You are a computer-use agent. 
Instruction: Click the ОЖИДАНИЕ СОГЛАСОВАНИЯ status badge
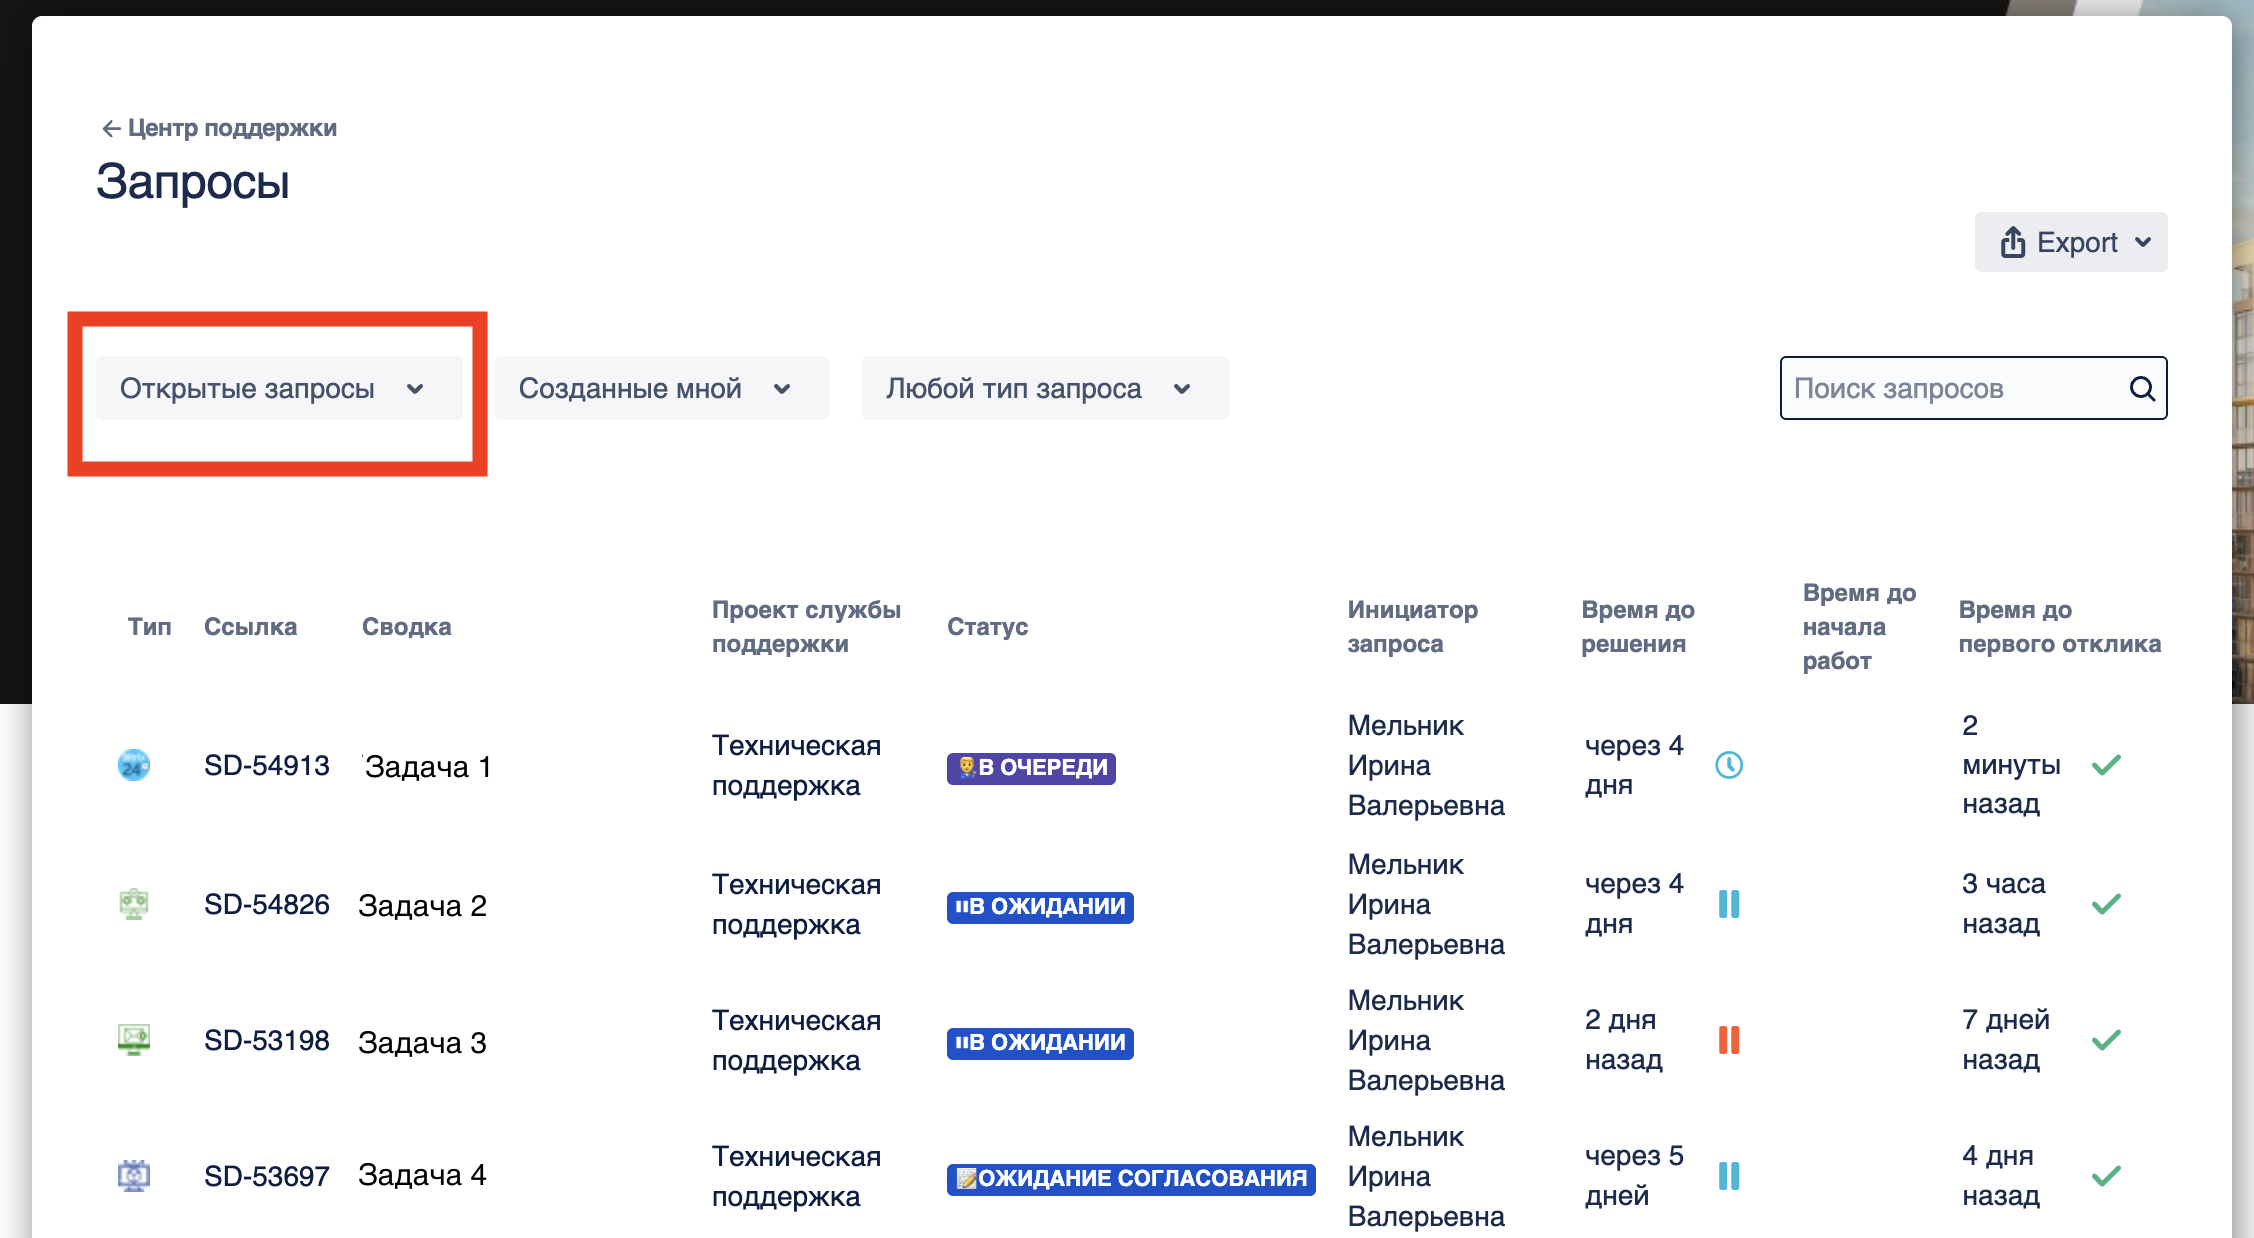tap(1131, 1179)
